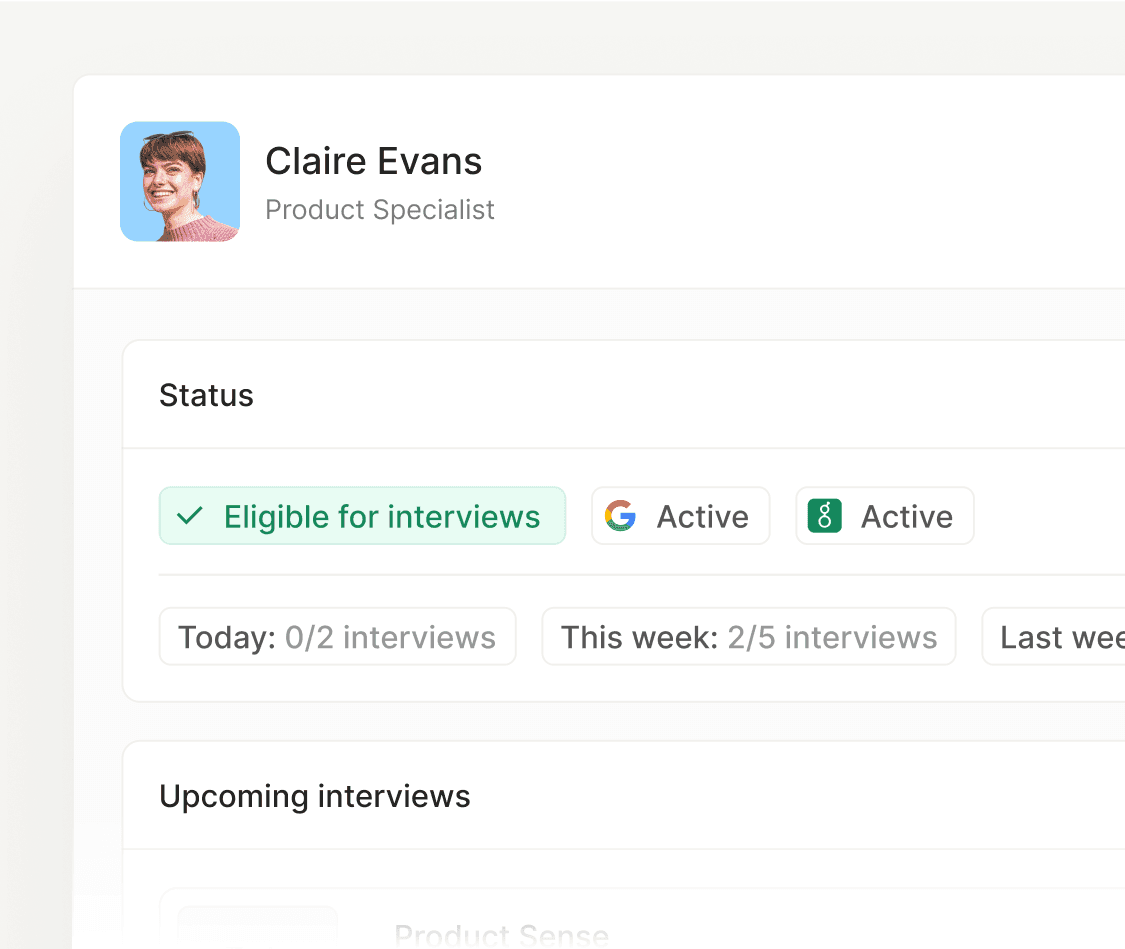The width and height of the screenshot is (1125, 949).
Task: Click the green Greenhouse logo icon
Action: pos(825,516)
